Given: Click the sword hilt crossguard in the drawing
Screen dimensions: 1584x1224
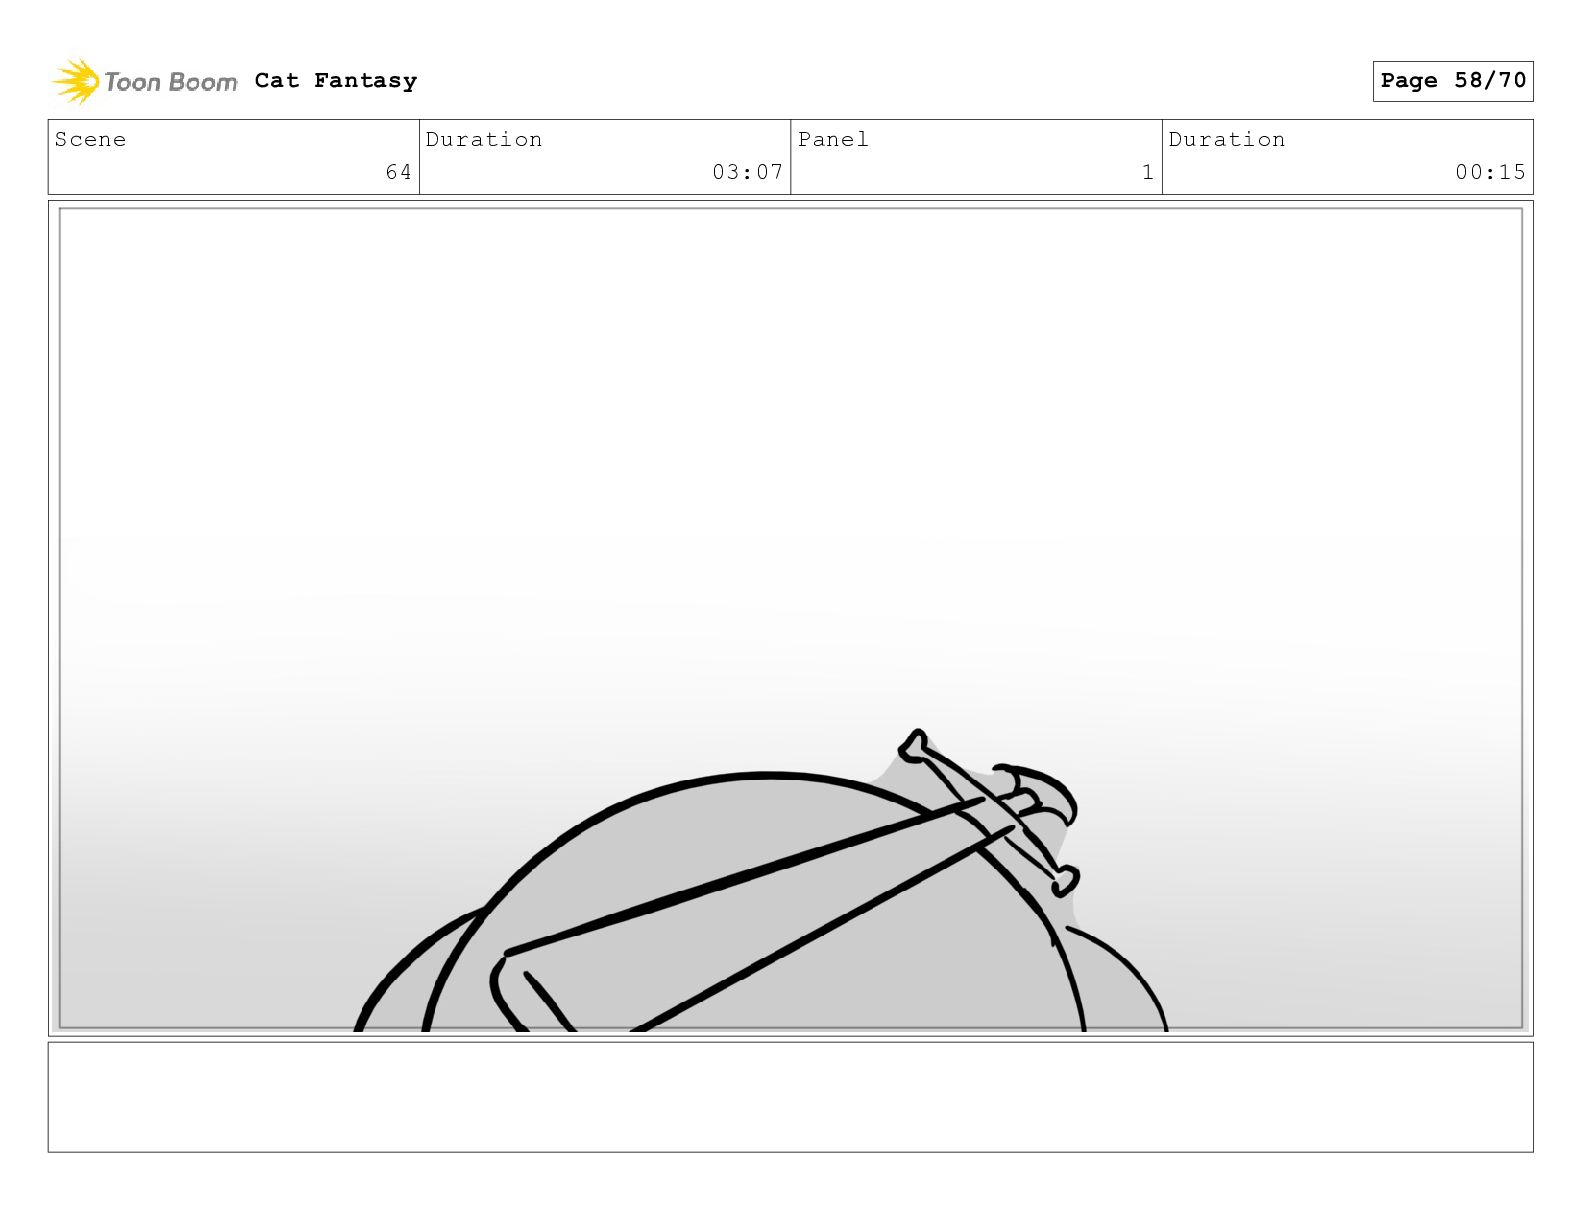Looking at the screenshot, I should pos(990,812).
